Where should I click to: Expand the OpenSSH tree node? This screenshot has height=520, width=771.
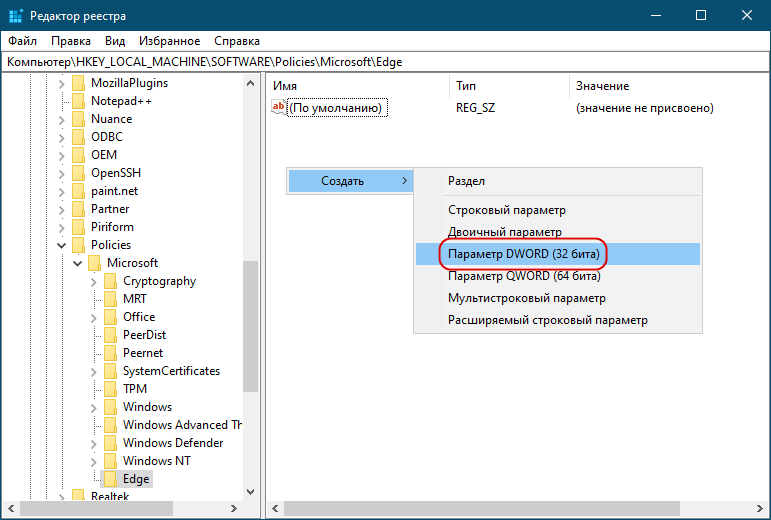pos(61,174)
